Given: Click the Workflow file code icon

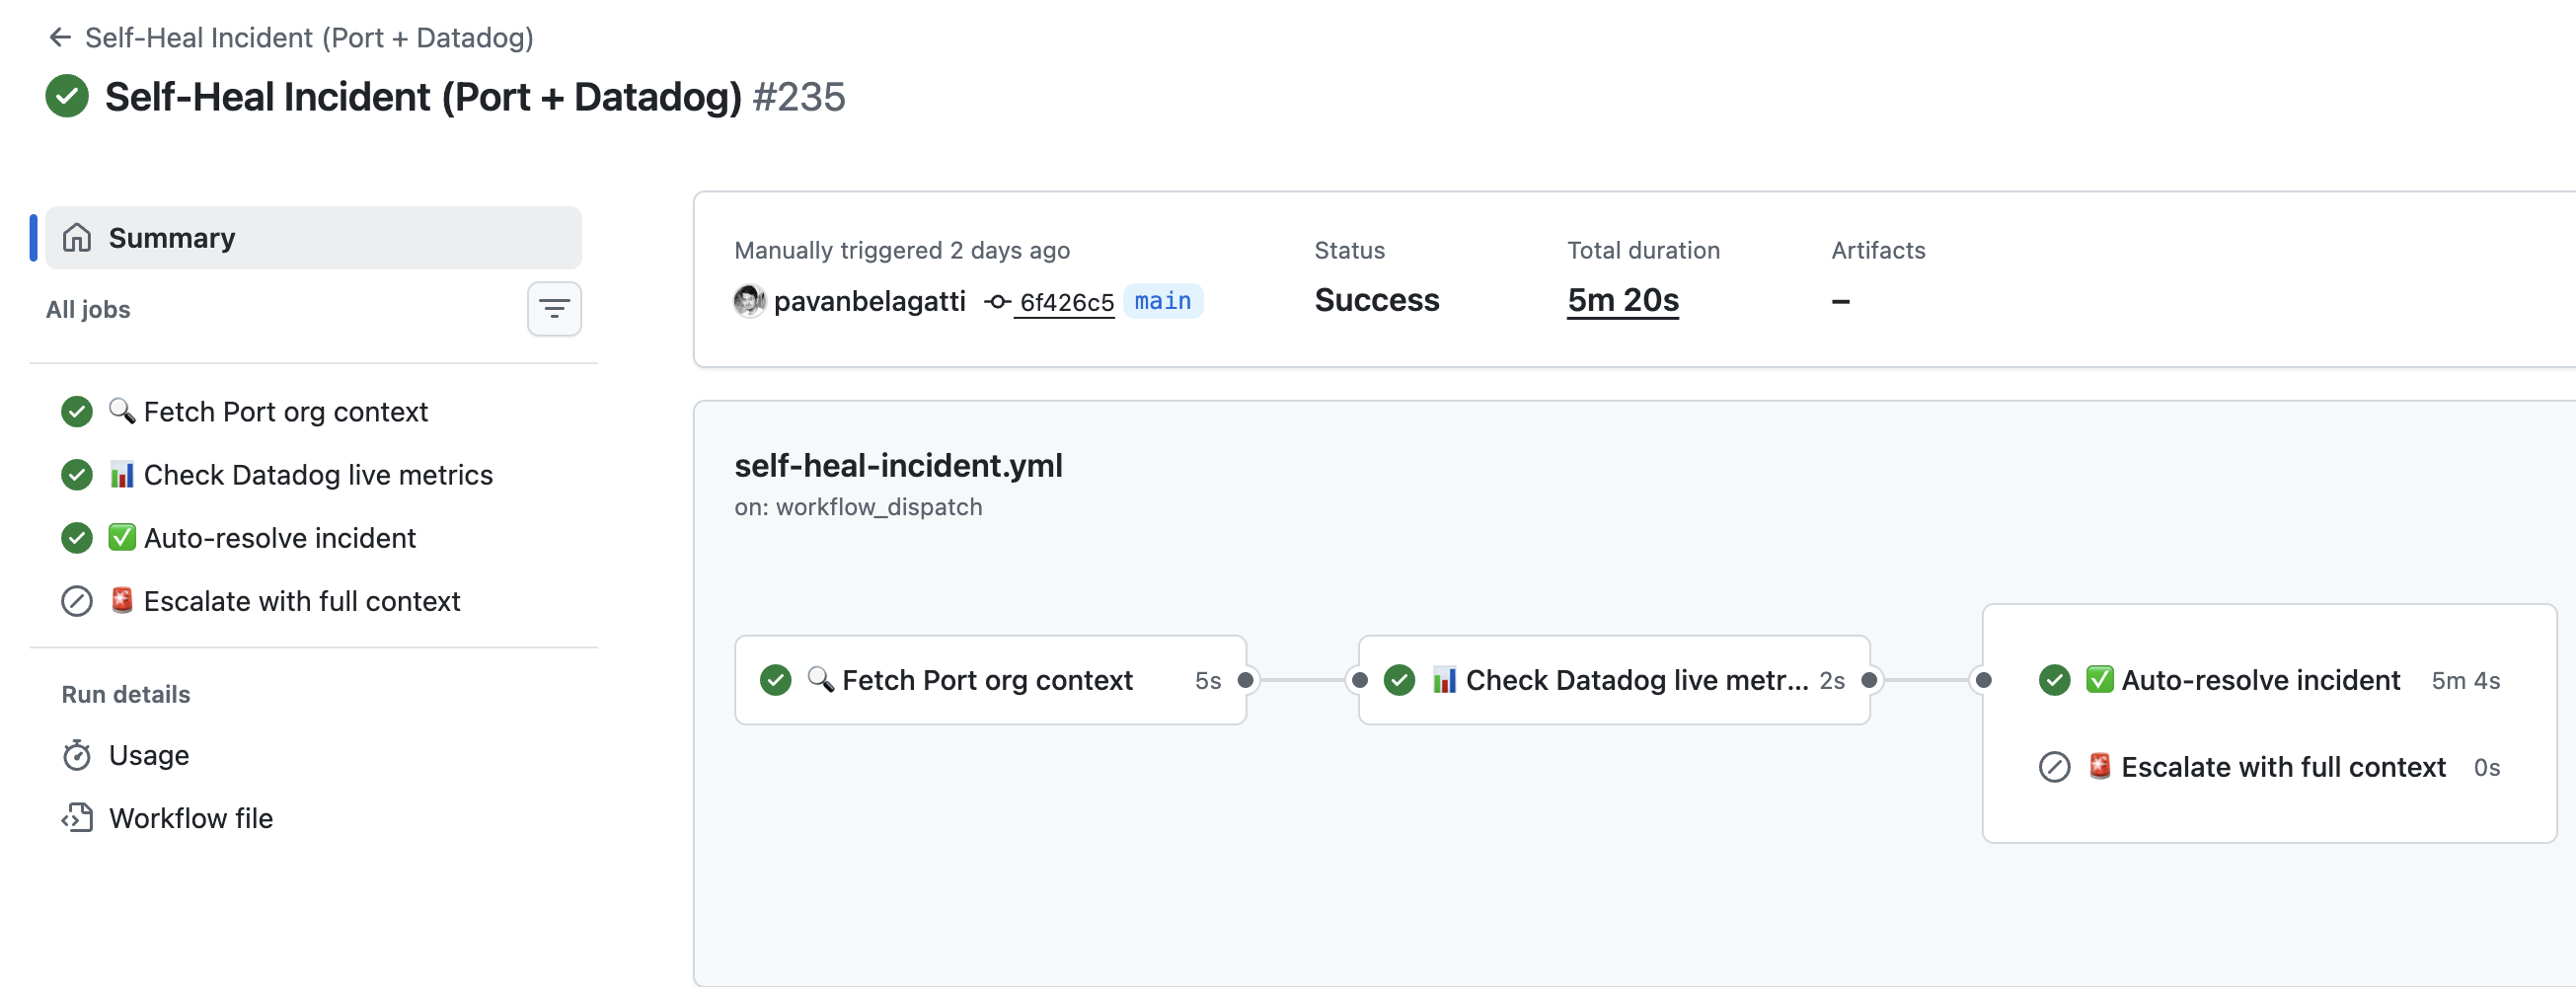Looking at the screenshot, I should pyautogui.click(x=77, y=818).
